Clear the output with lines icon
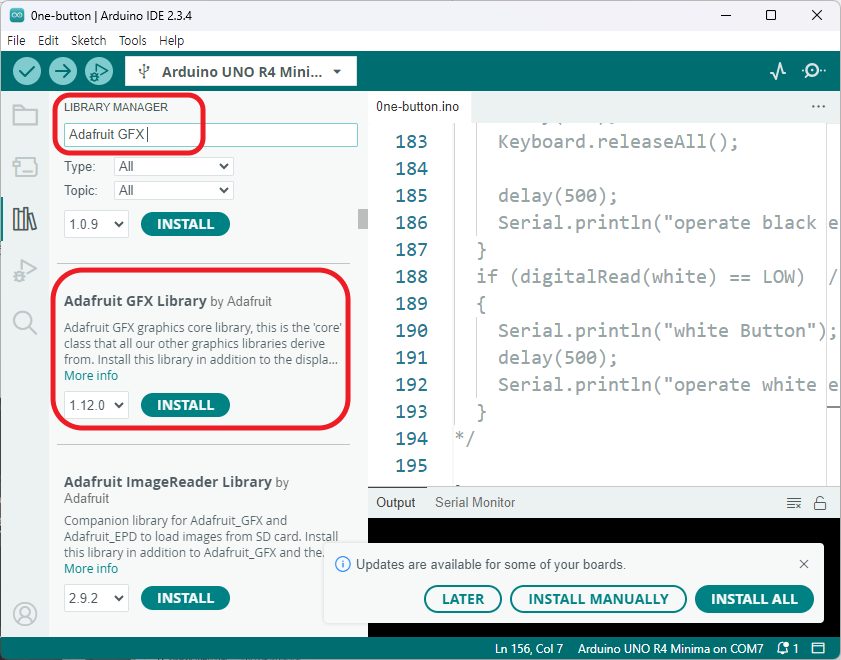Image resolution: width=841 pixels, height=660 pixels. point(794,503)
